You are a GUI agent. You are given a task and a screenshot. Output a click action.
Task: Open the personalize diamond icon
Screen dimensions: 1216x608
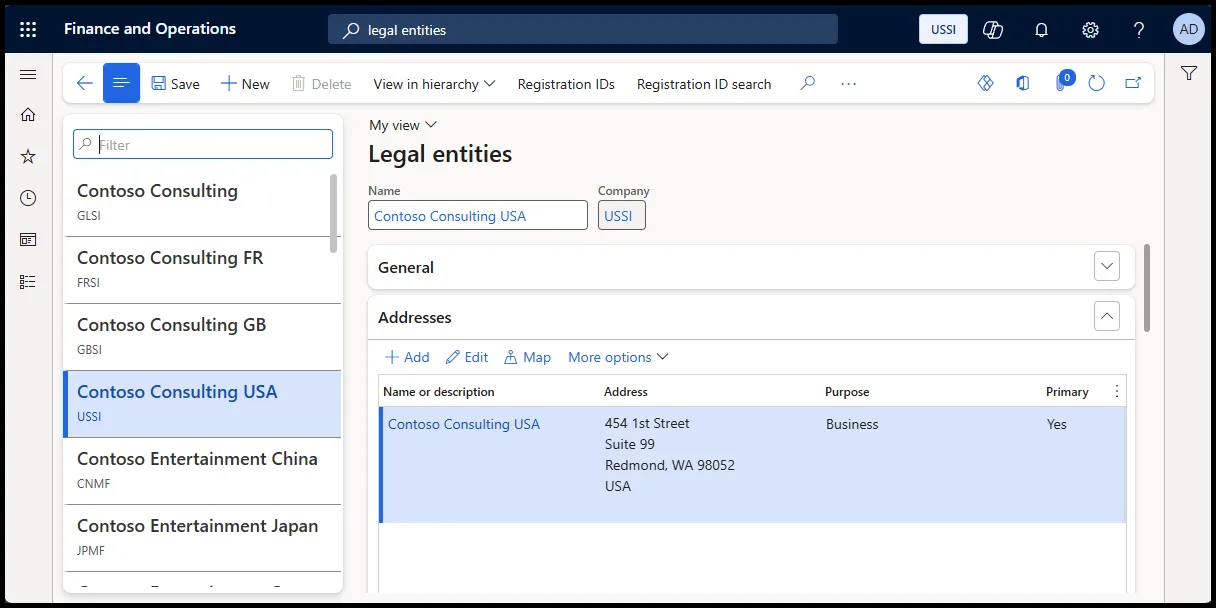coord(985,84)
